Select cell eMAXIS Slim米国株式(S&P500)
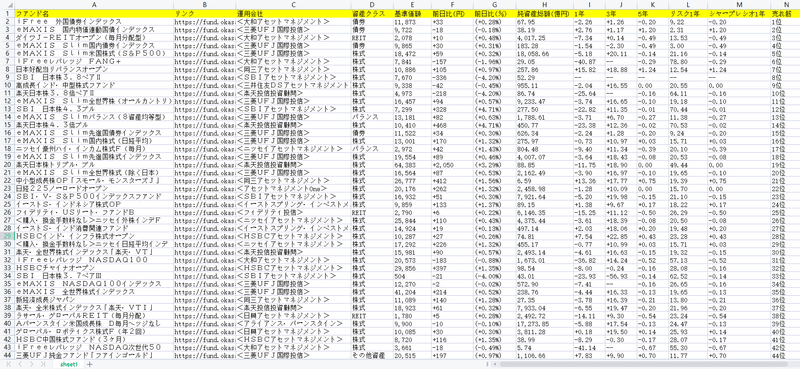Viewport: 800px width, 369px height. 94,53
